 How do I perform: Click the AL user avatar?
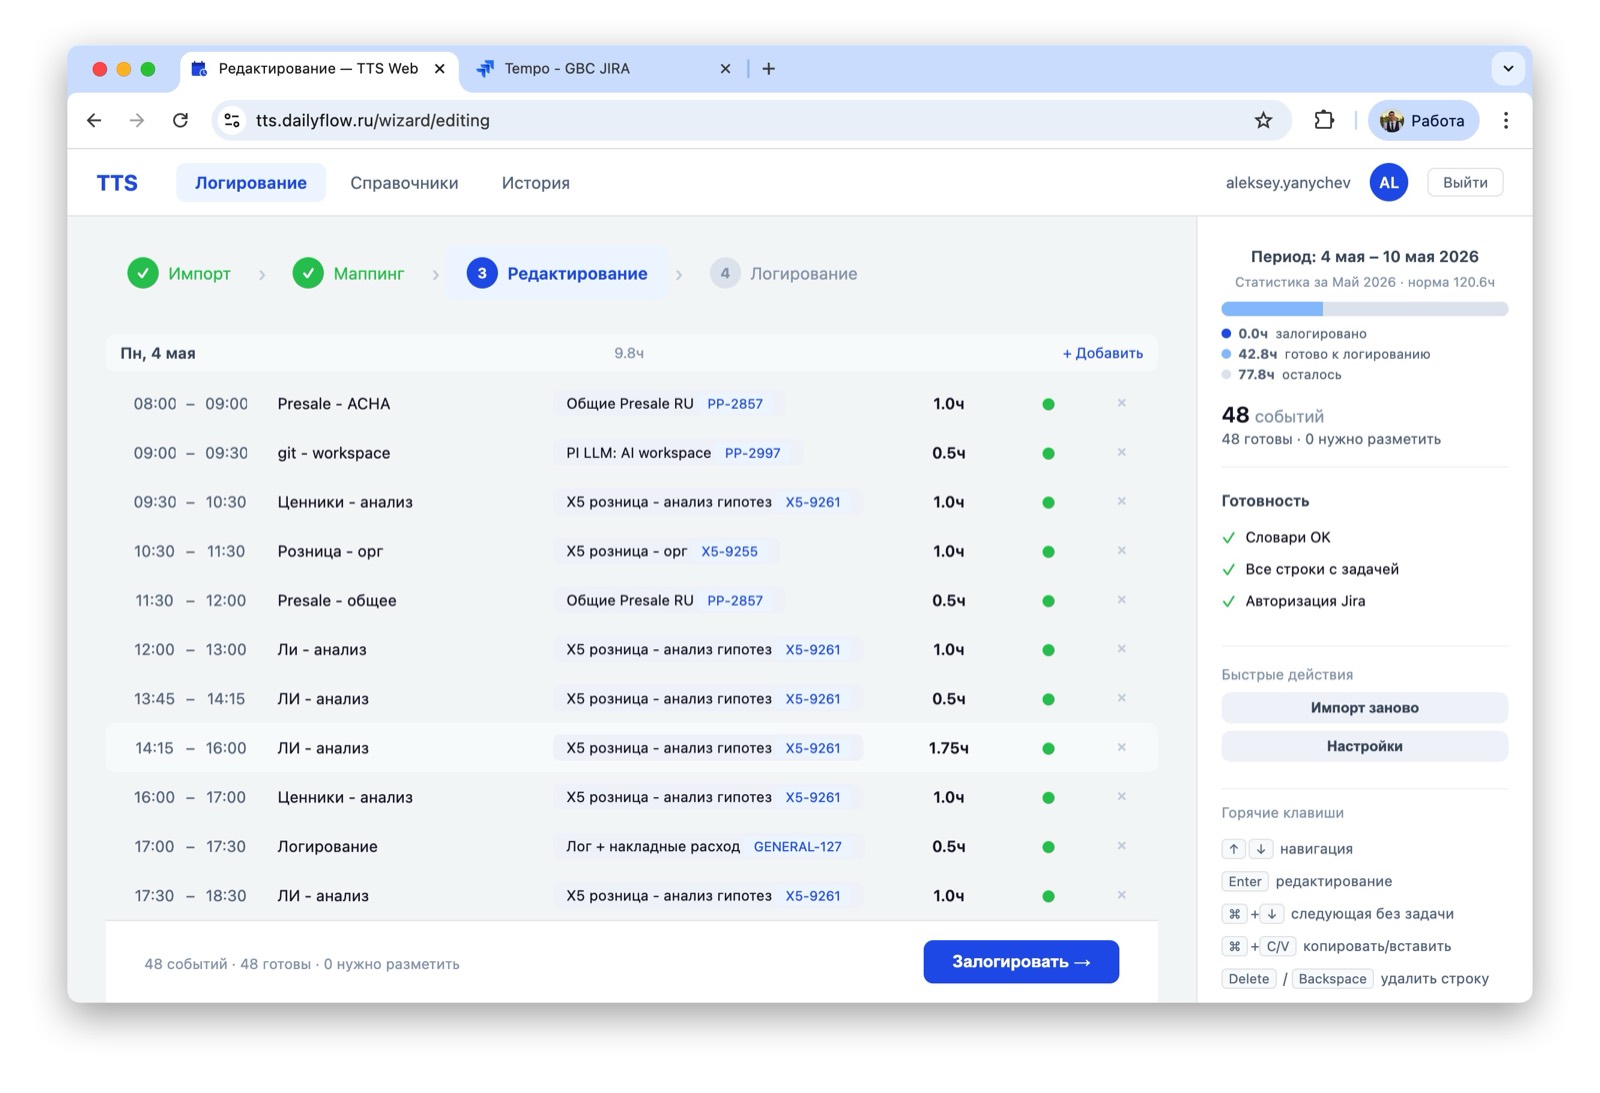(1388, 182)
